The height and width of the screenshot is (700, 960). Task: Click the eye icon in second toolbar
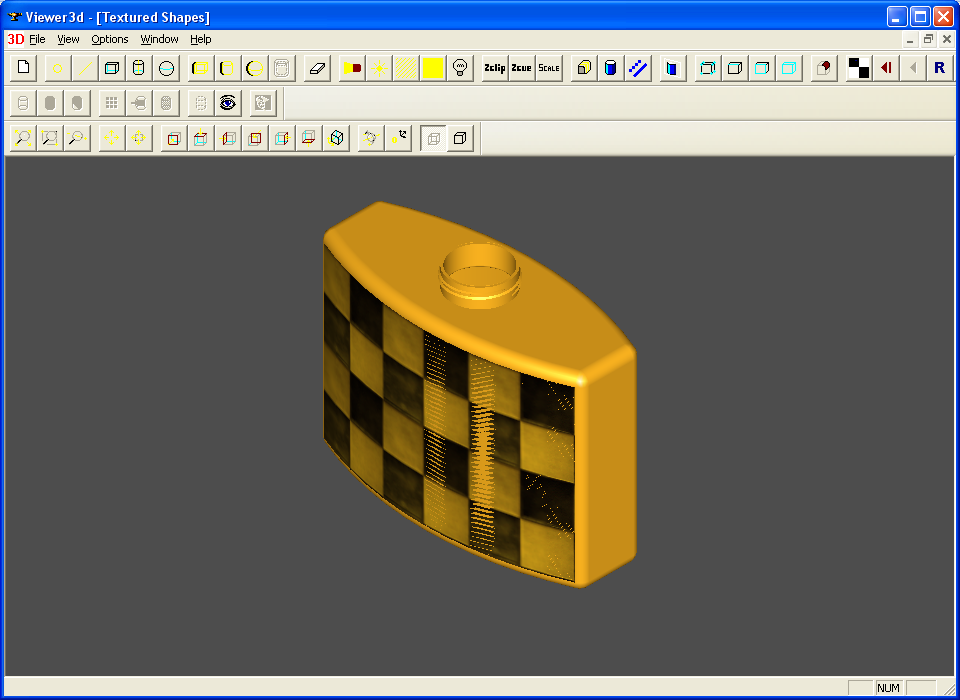(x=228, y=103)
